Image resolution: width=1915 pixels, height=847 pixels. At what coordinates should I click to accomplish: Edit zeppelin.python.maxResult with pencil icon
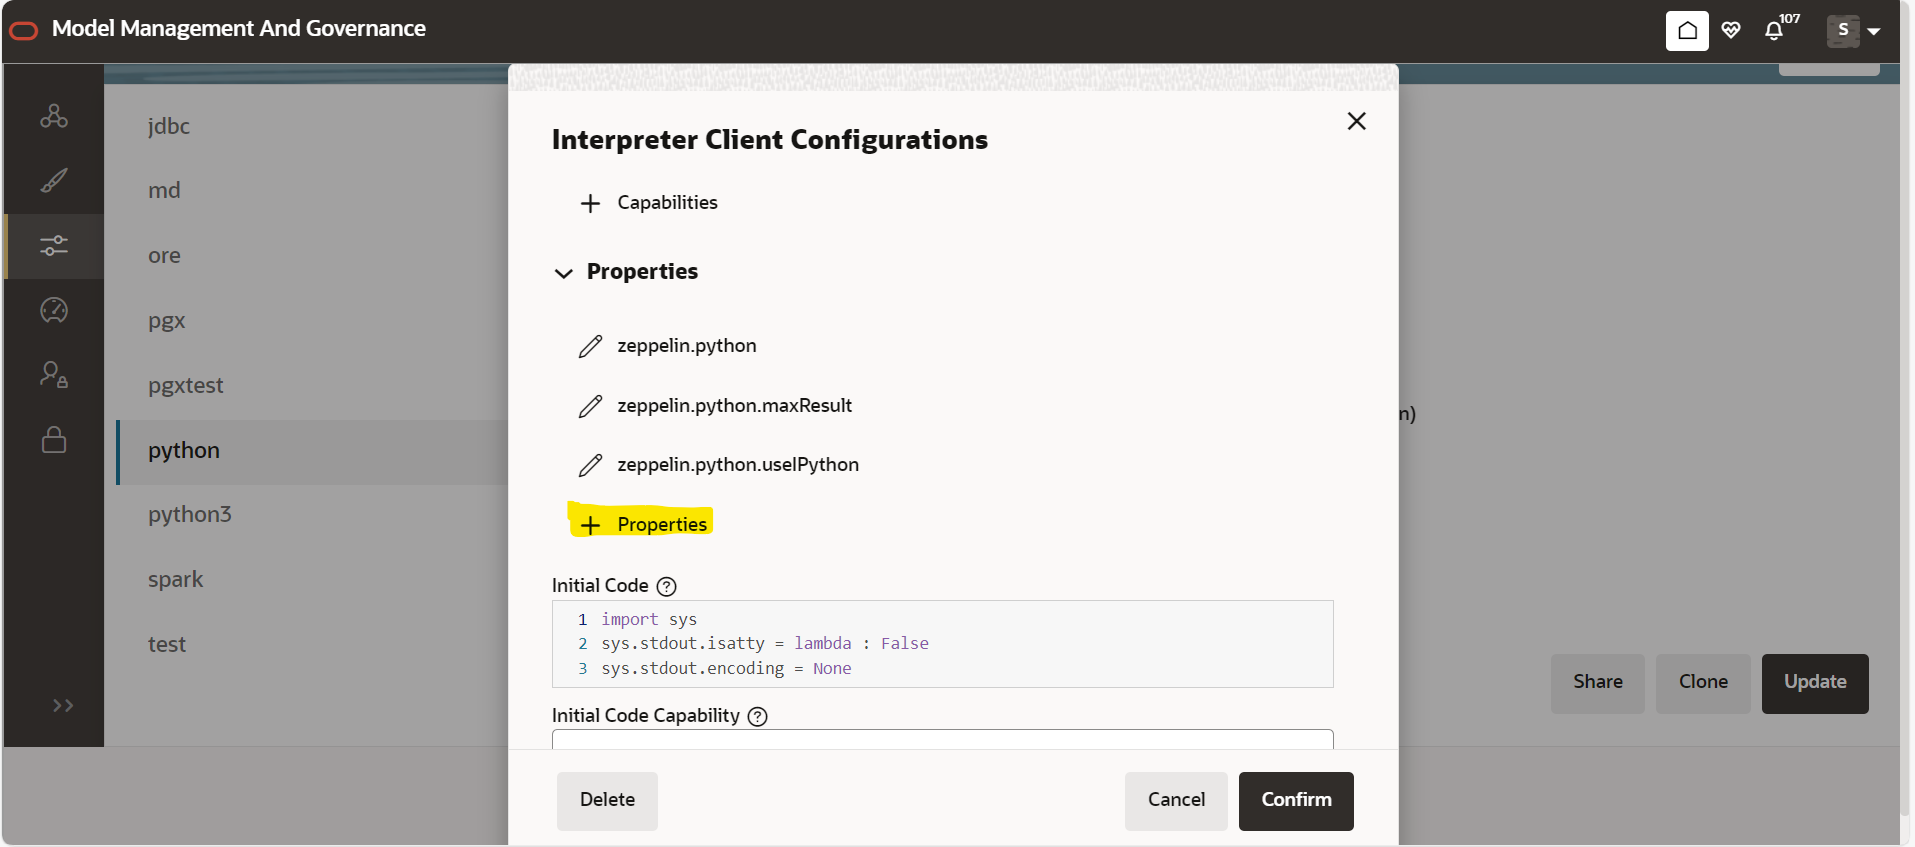click(590, 406)
